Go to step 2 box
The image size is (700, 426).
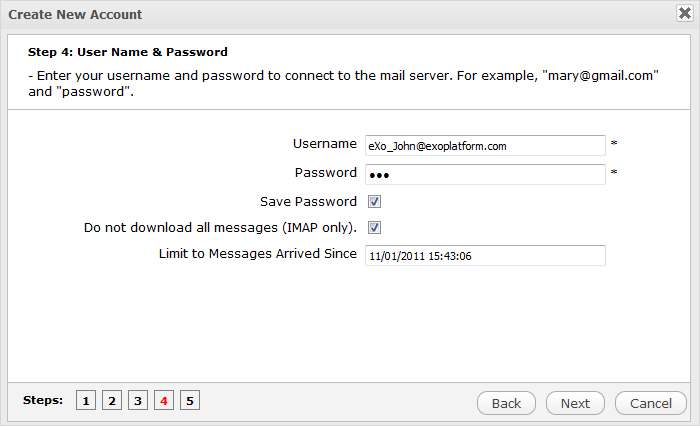(x=112, y=401)
